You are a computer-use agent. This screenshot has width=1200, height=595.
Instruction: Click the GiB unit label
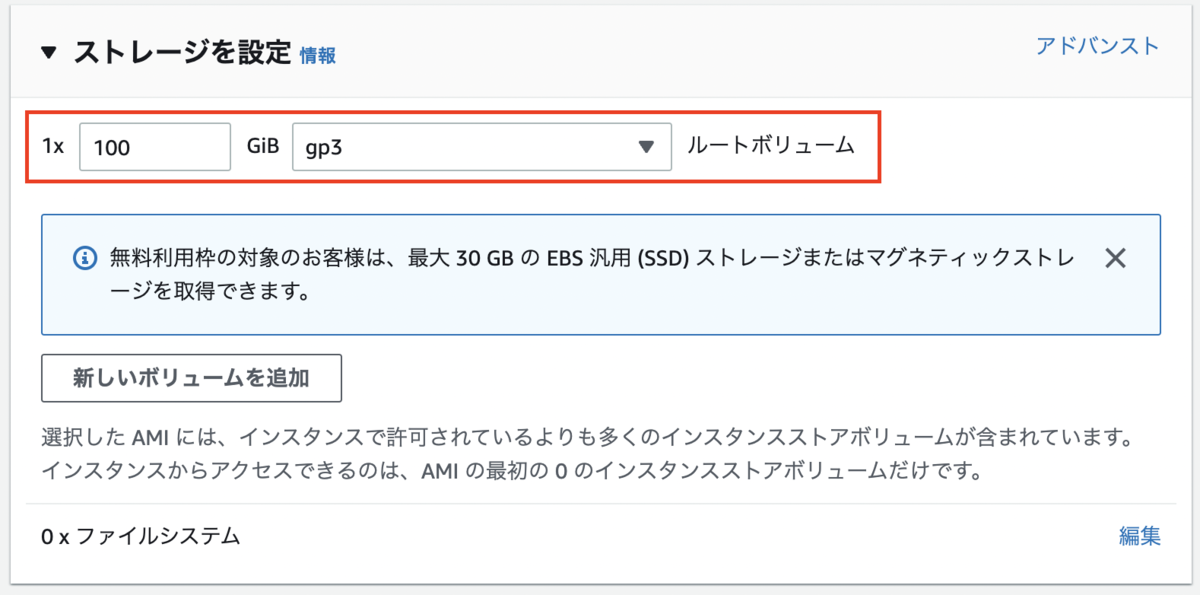click(x=262, y=146)
